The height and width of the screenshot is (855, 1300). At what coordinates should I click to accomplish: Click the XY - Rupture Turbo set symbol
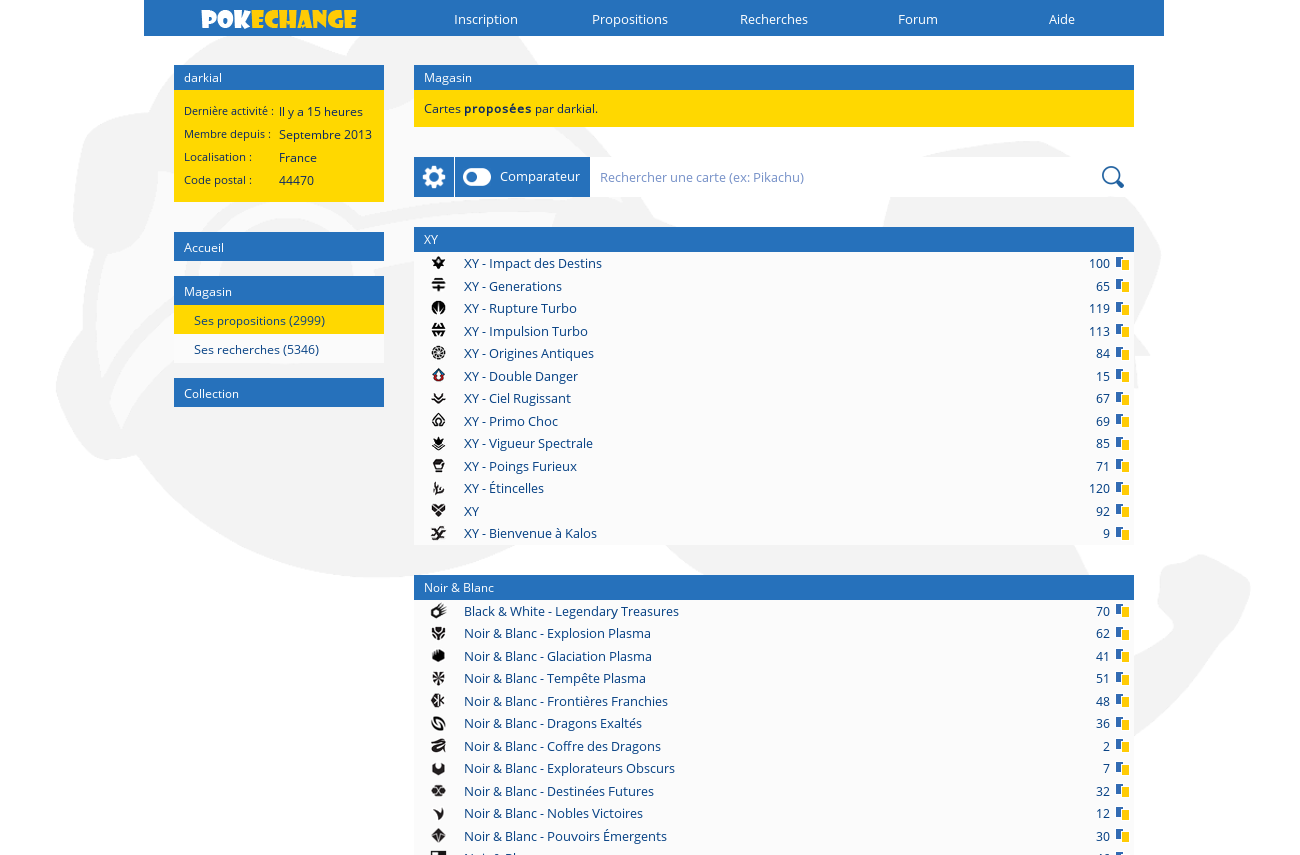click(x=438, y=308)
